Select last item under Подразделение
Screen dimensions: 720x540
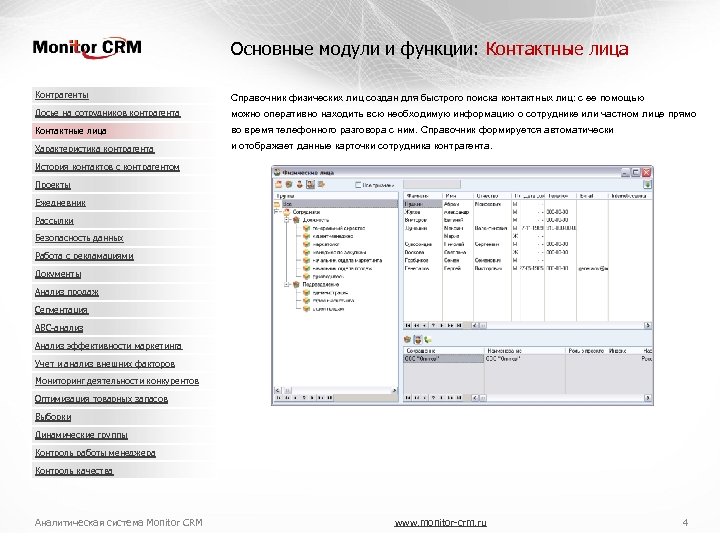pyautogui.click(x=328, y=309)
